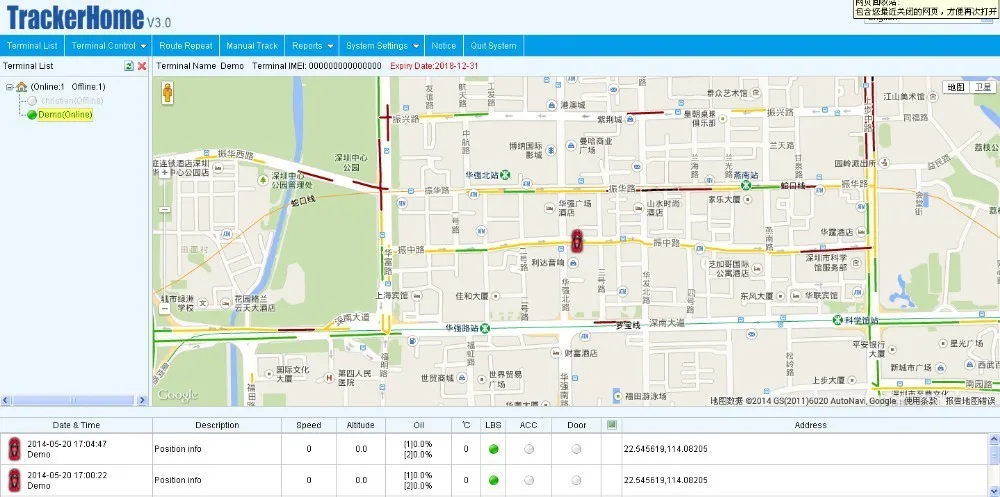Click right scroll arrow of Terminal List panel
1000x497 pixels.
point(142,400)
